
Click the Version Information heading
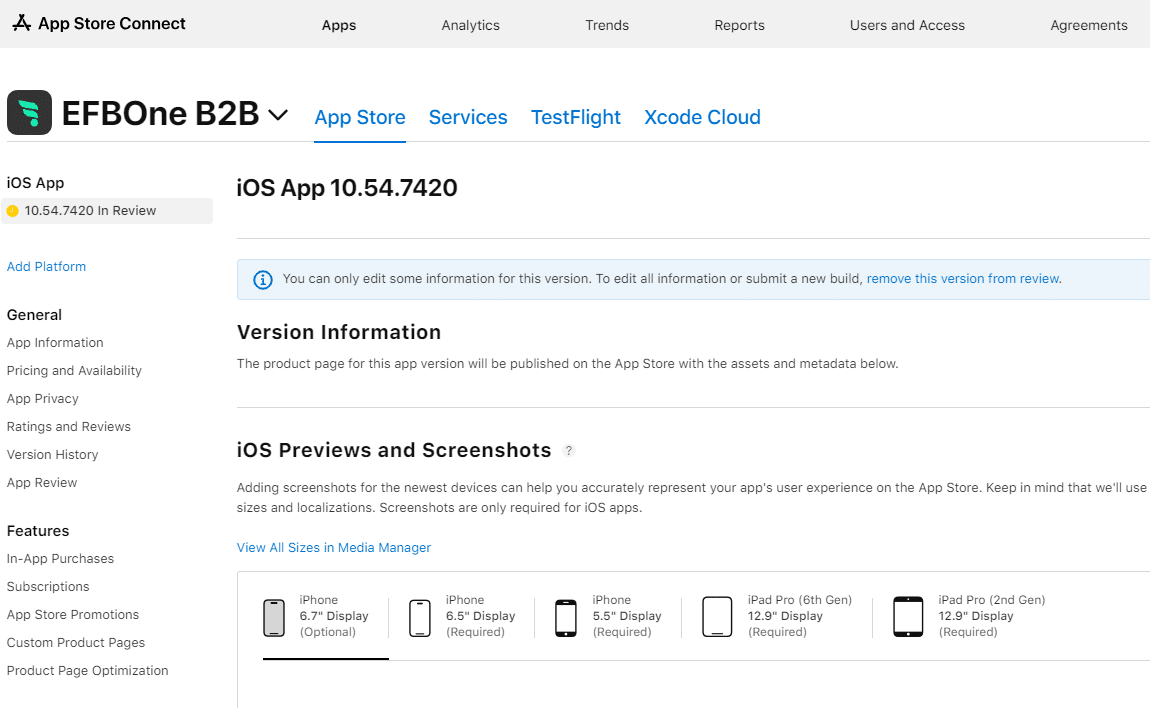pos(339,332)
